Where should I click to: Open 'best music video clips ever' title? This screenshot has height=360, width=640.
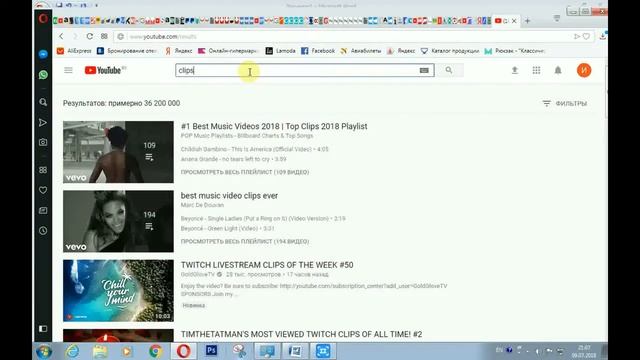pos(229,196)
